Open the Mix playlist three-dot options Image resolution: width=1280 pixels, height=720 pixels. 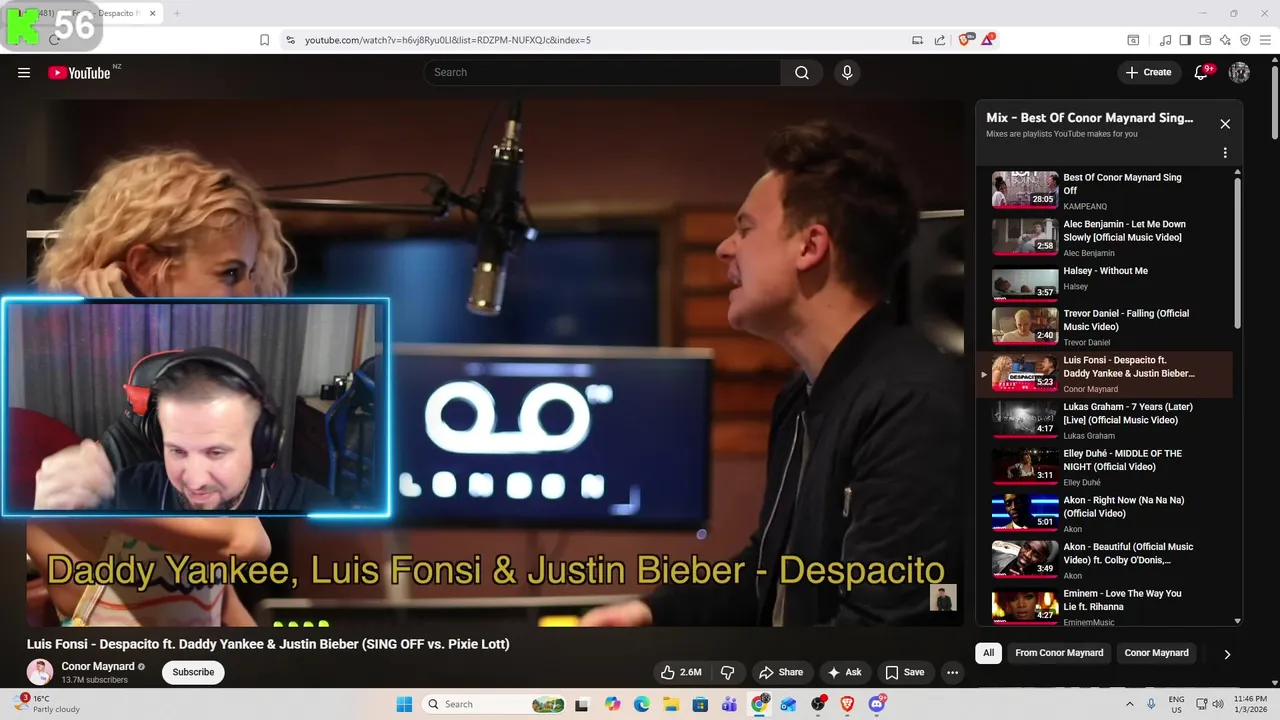pos(1225,153)
